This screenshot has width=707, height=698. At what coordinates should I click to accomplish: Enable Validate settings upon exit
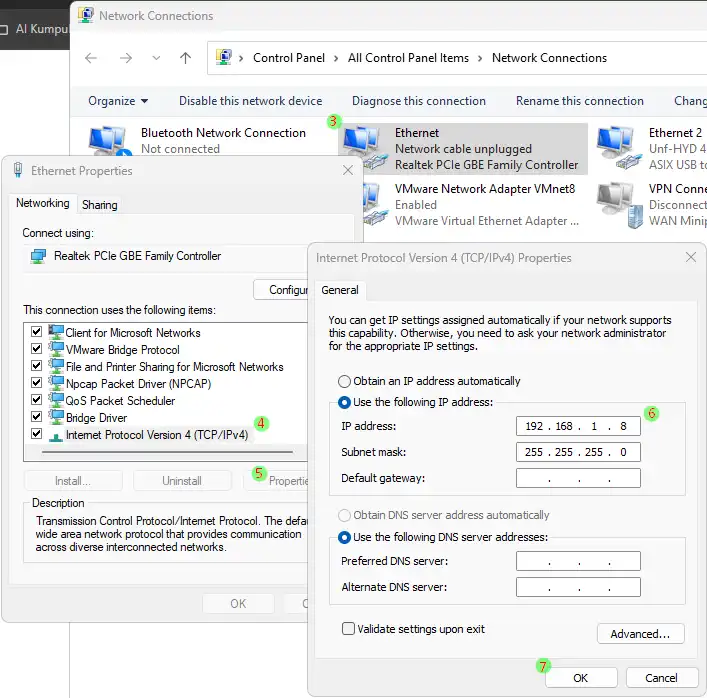tap(348, 629)
